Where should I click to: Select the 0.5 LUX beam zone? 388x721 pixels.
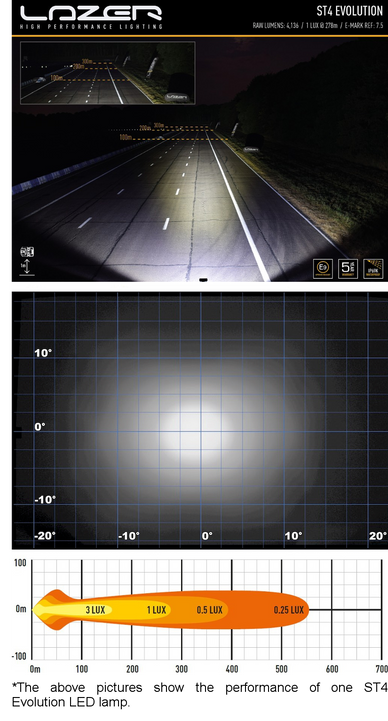[x=210, y=610]
